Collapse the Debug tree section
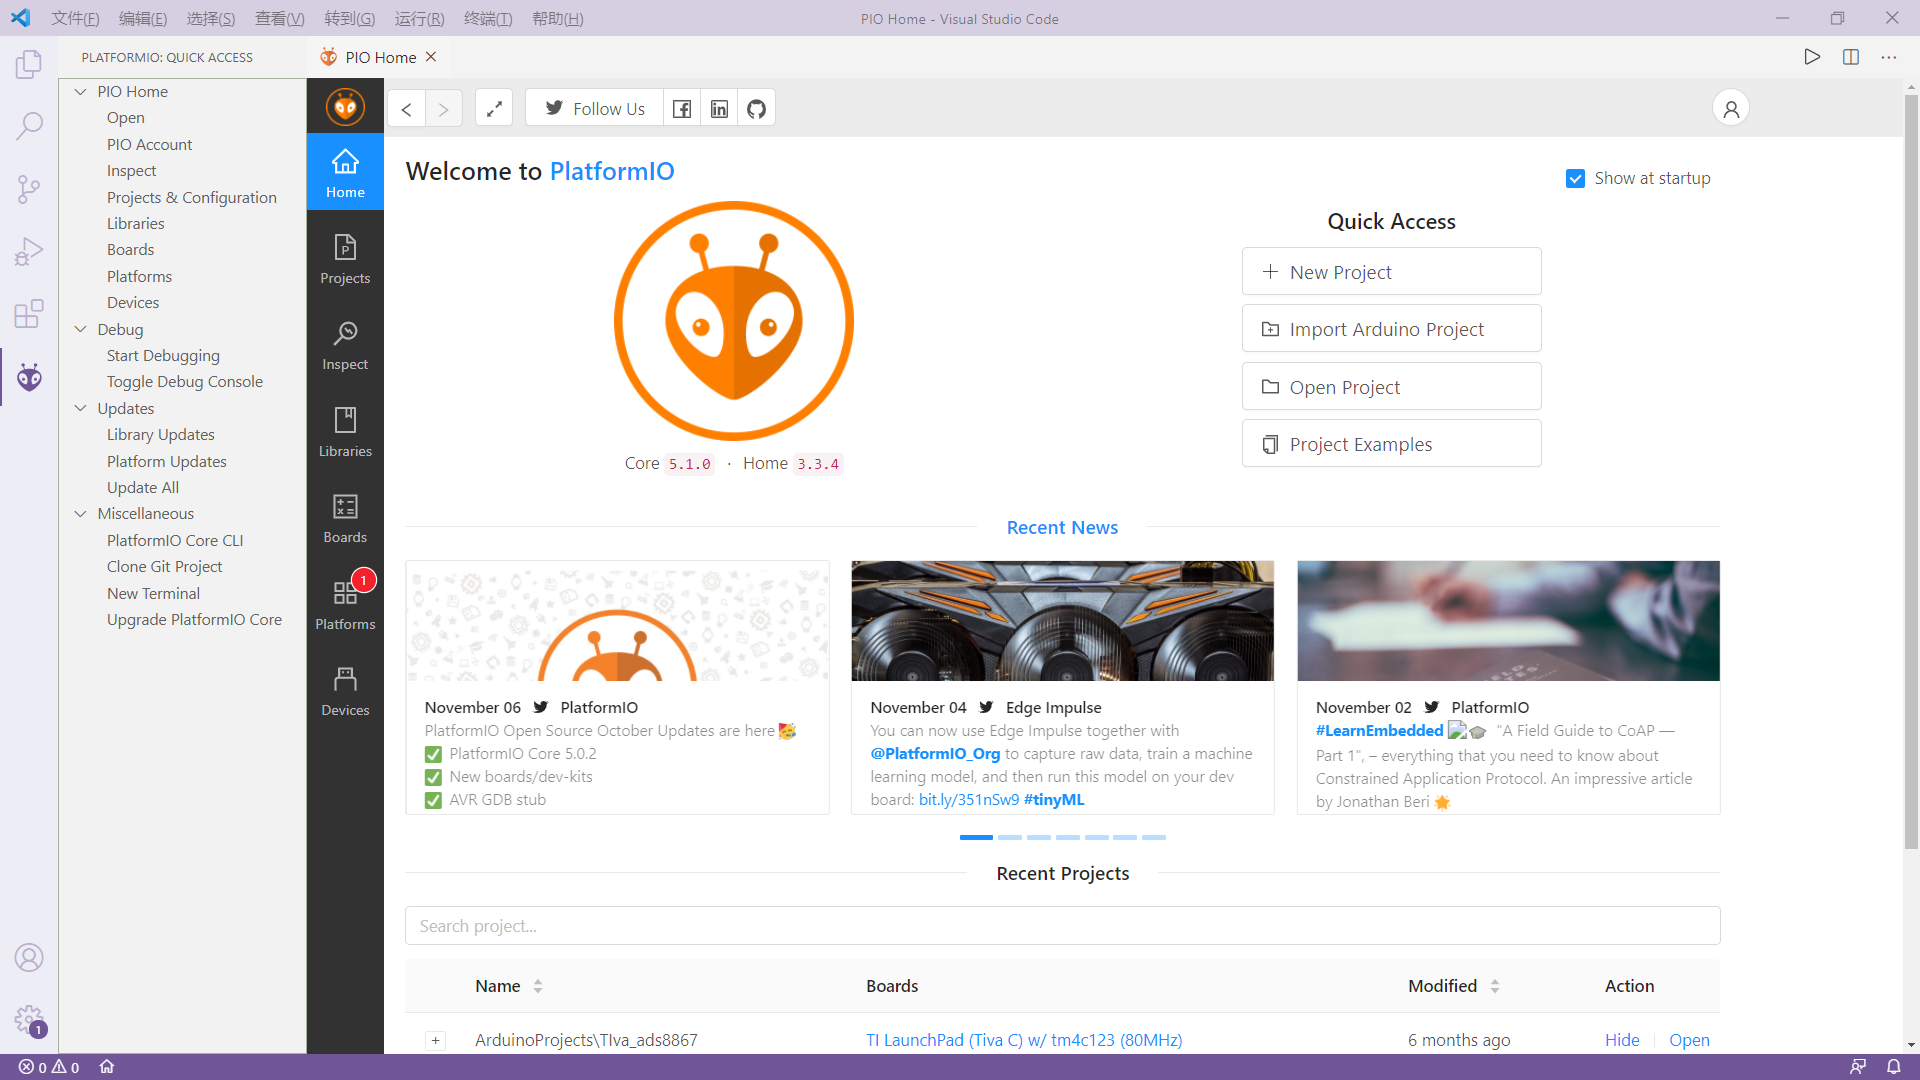Screen dimensions: 1920x1080 (81, 329)
